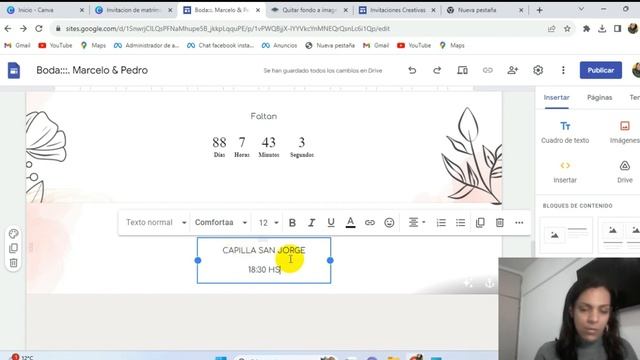Open section background palette icon
The height and width of the screenshot is (360, 640).
[13, 233]
